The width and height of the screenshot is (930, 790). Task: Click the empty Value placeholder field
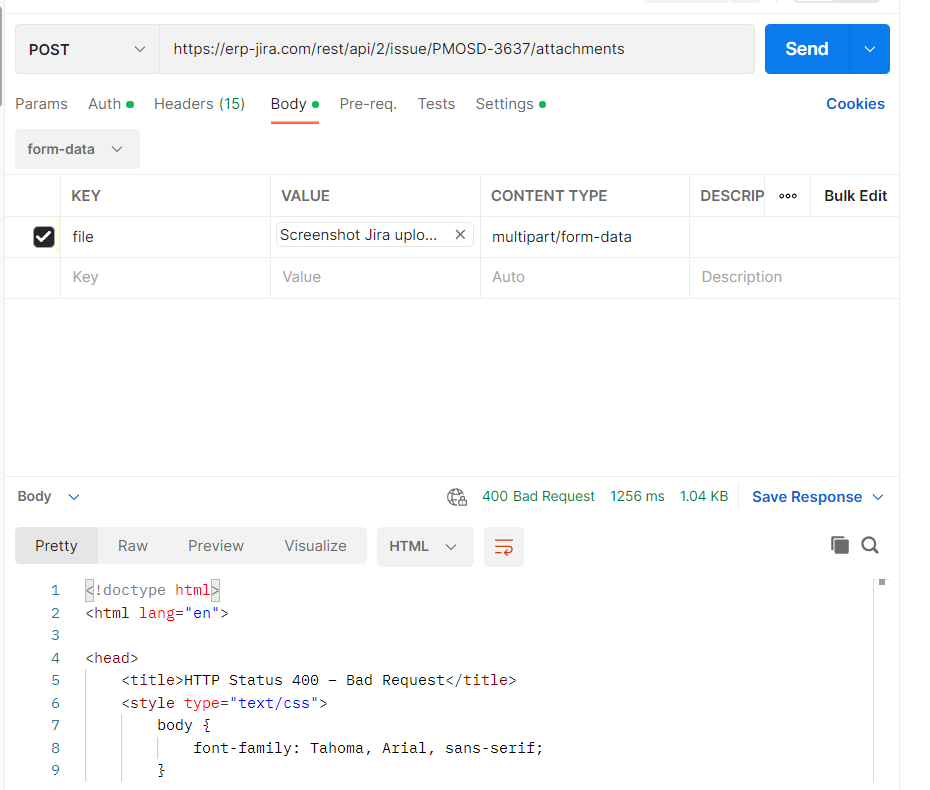click(x=375, y=277)
